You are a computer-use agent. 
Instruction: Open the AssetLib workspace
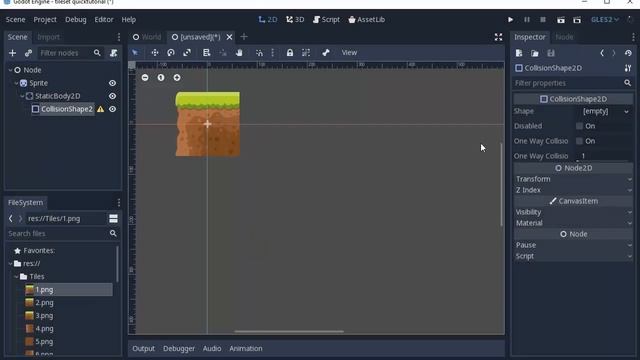click(x=367, y=20)
